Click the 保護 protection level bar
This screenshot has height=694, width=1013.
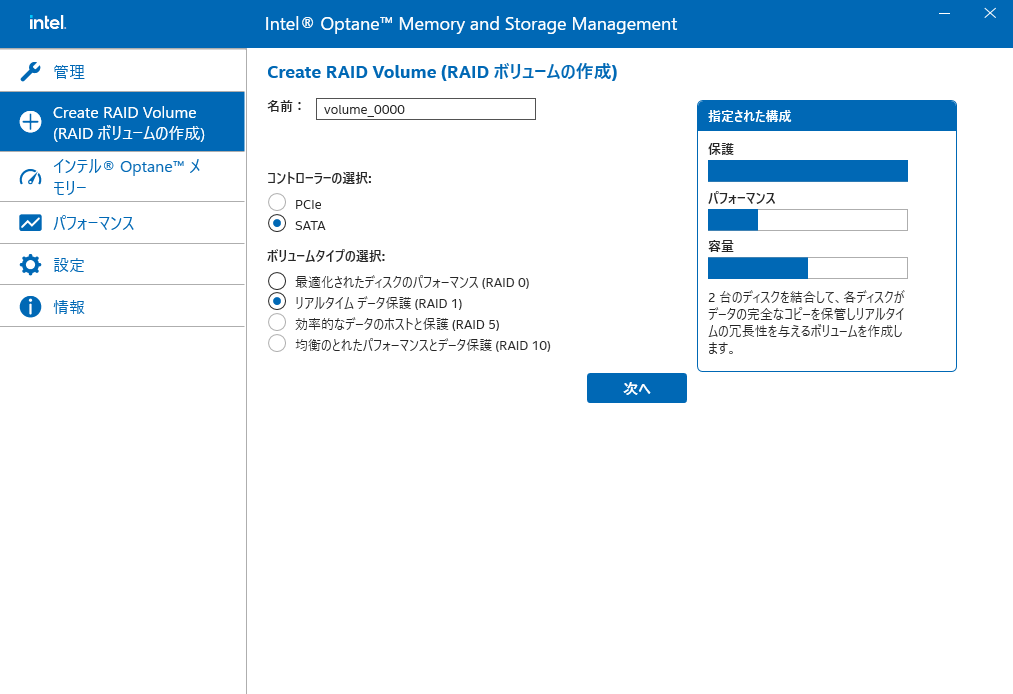[x=808, y=171]
